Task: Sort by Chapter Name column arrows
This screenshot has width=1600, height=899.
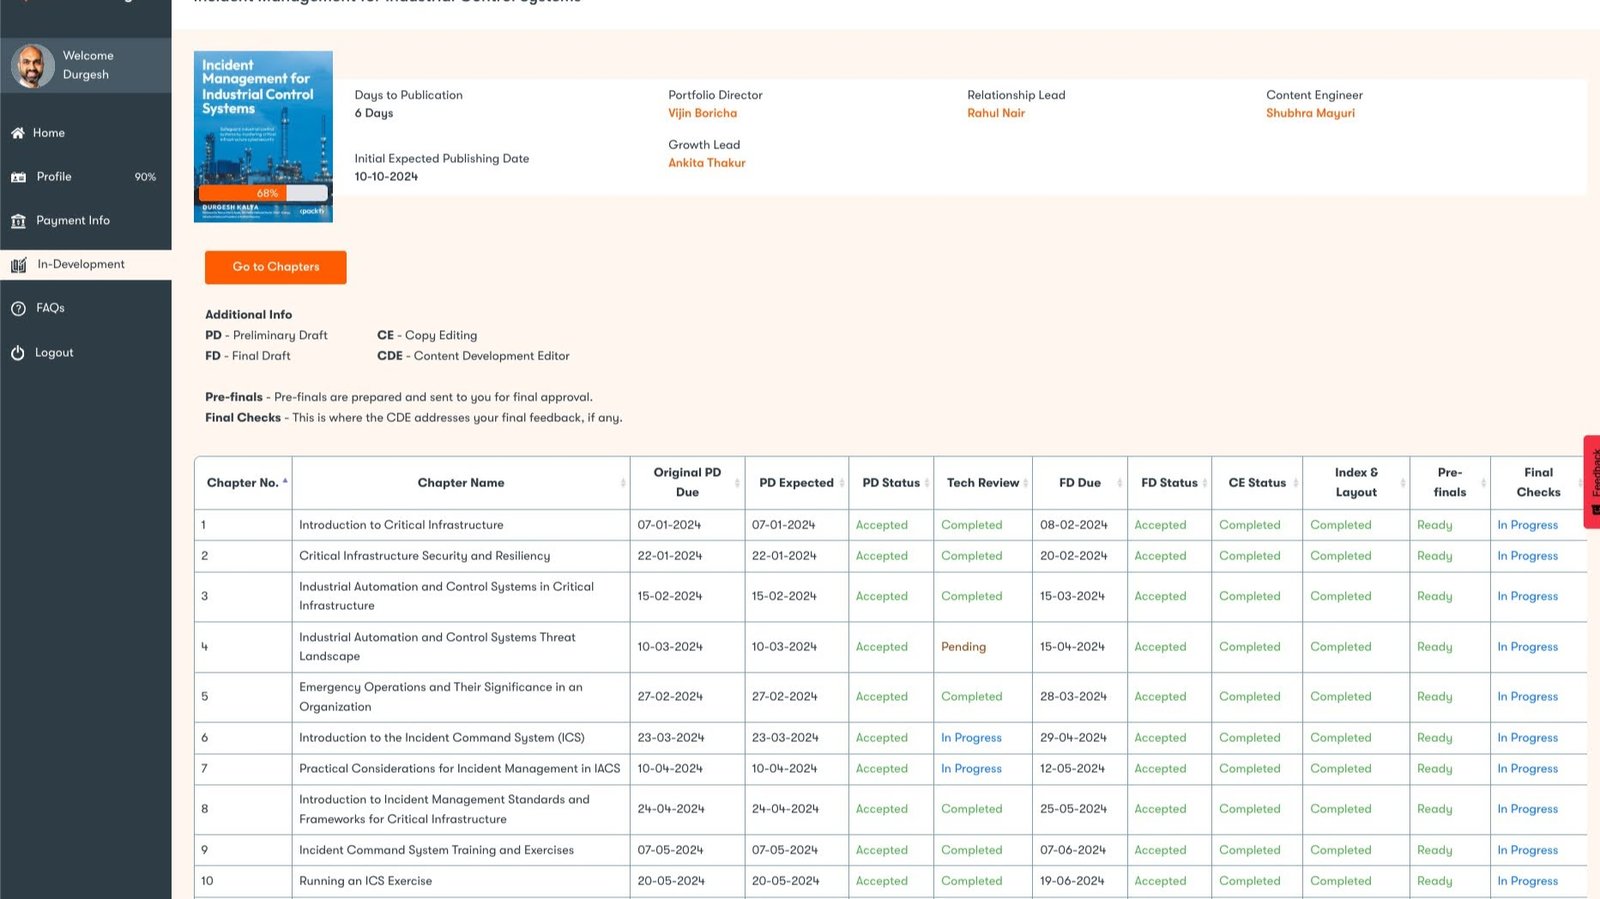Action: (x=622, y=483)
